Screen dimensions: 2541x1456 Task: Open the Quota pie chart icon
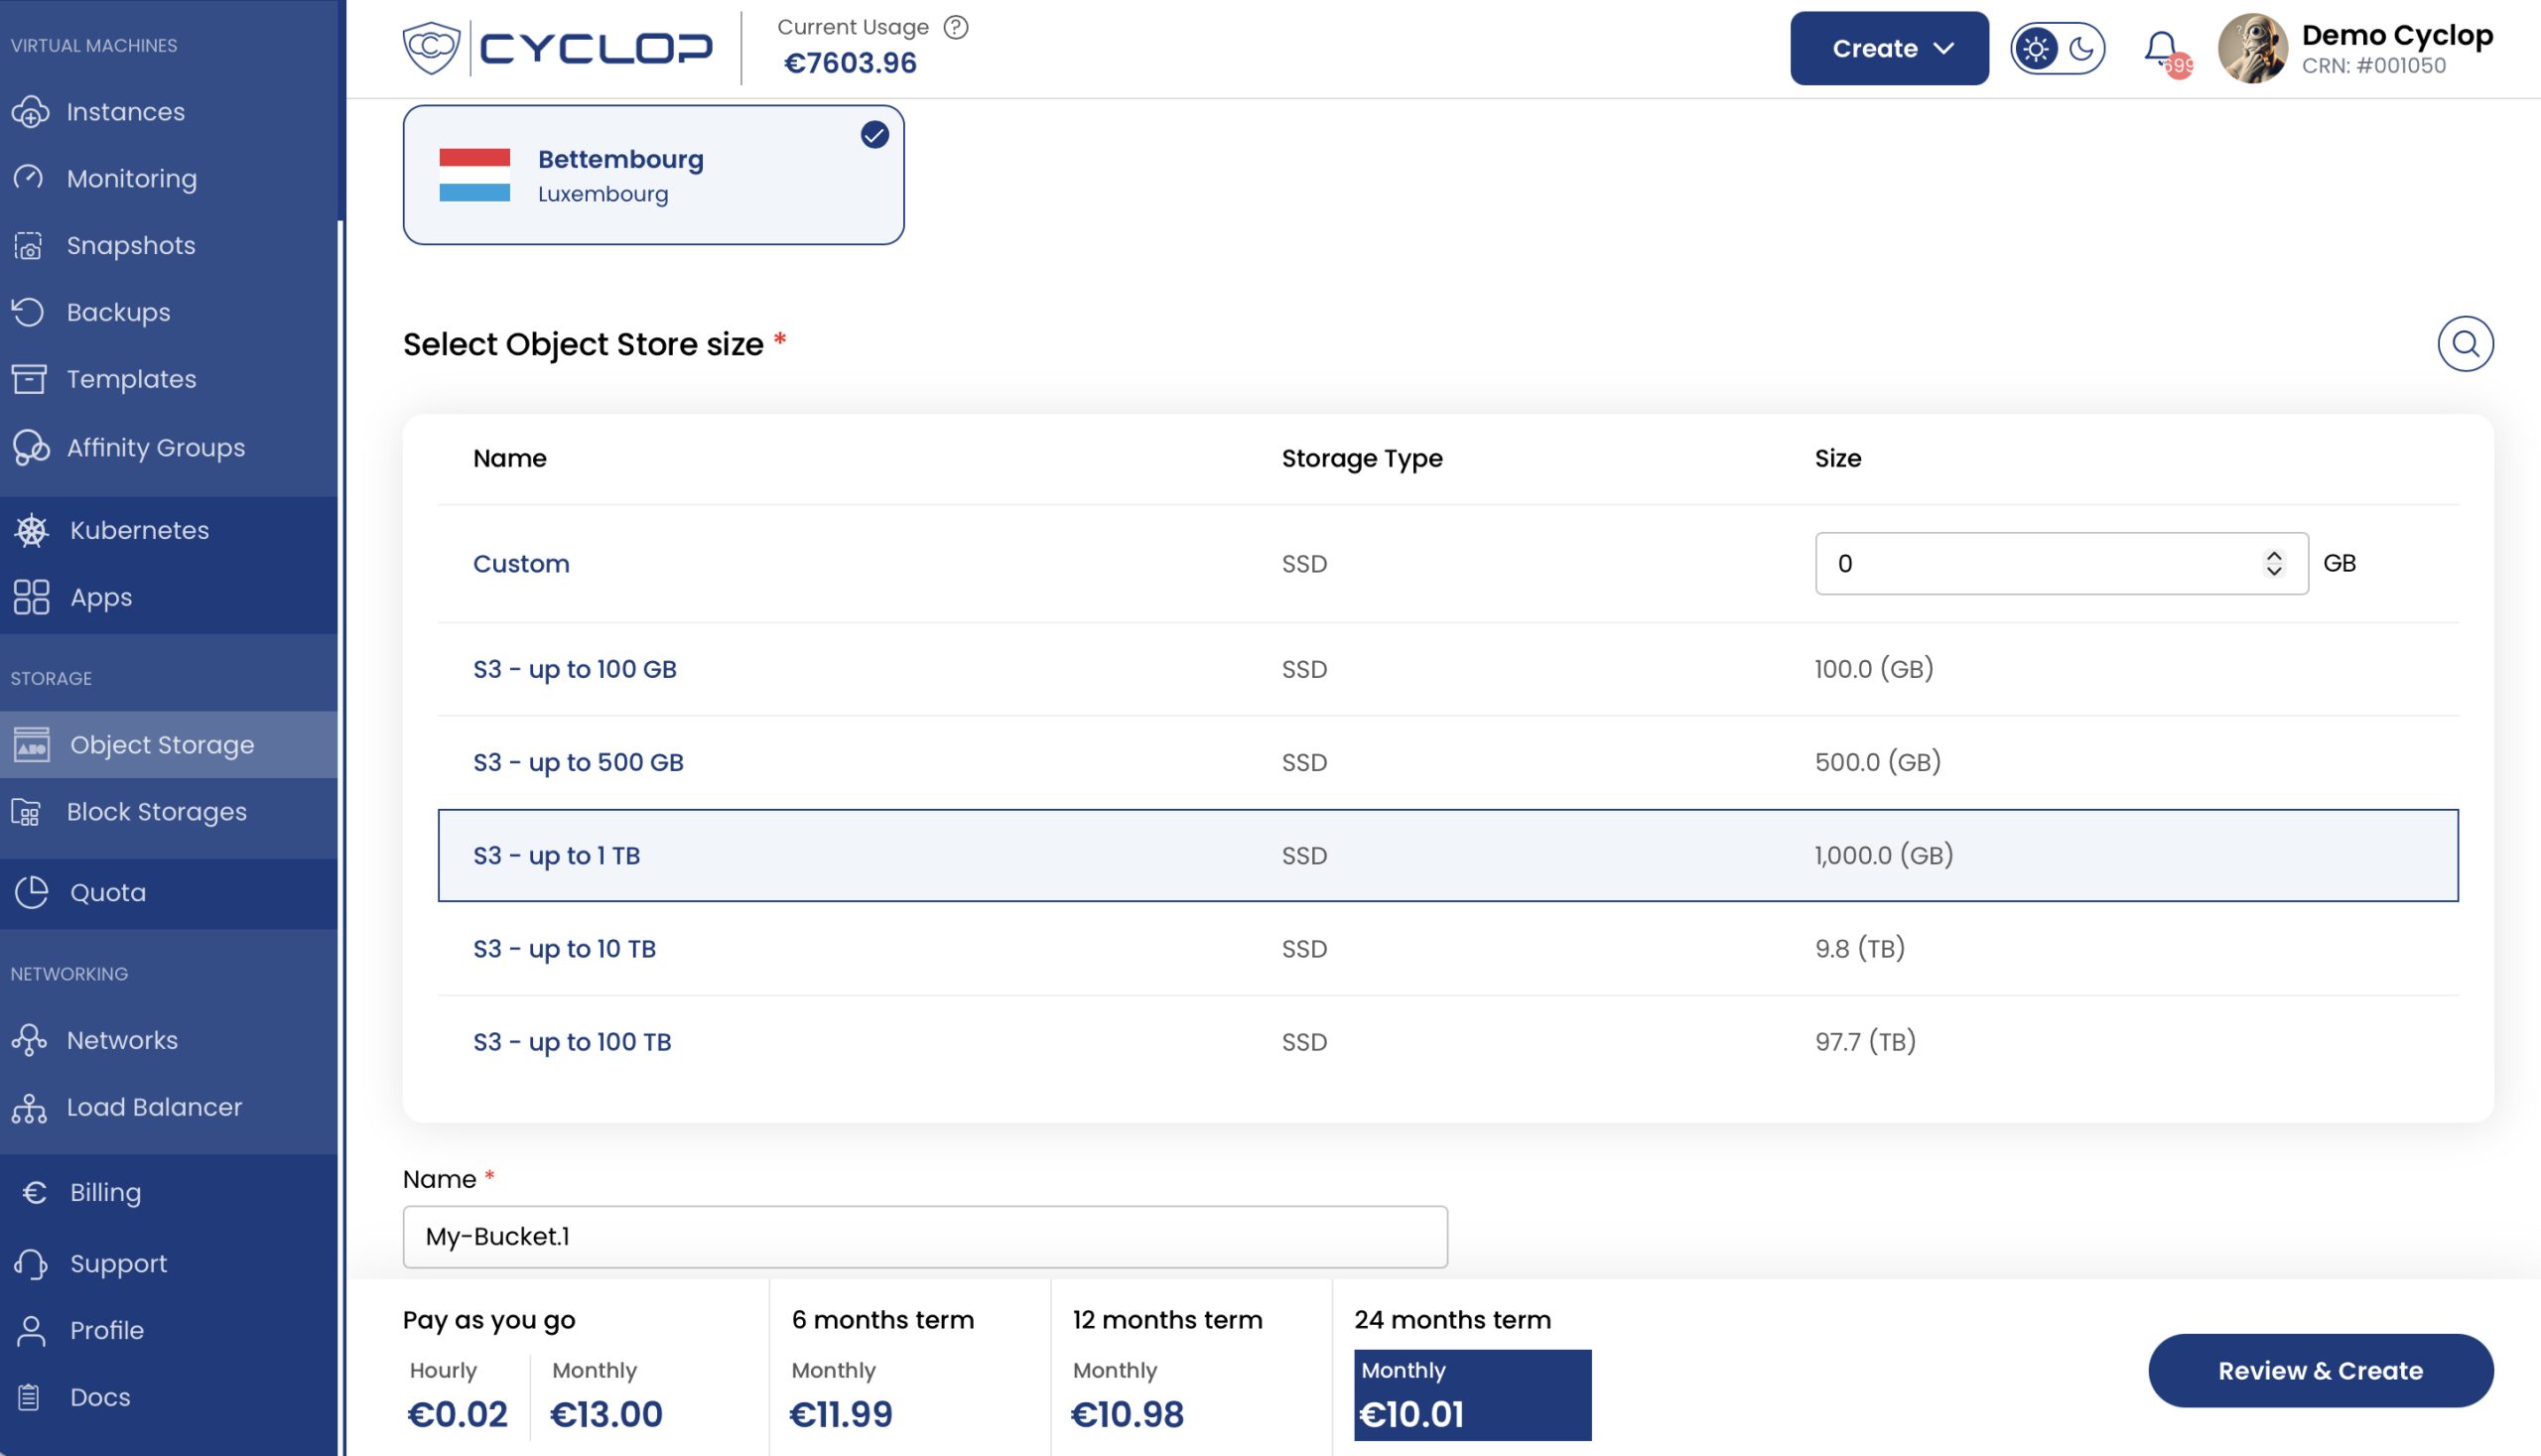coord(31,892)
